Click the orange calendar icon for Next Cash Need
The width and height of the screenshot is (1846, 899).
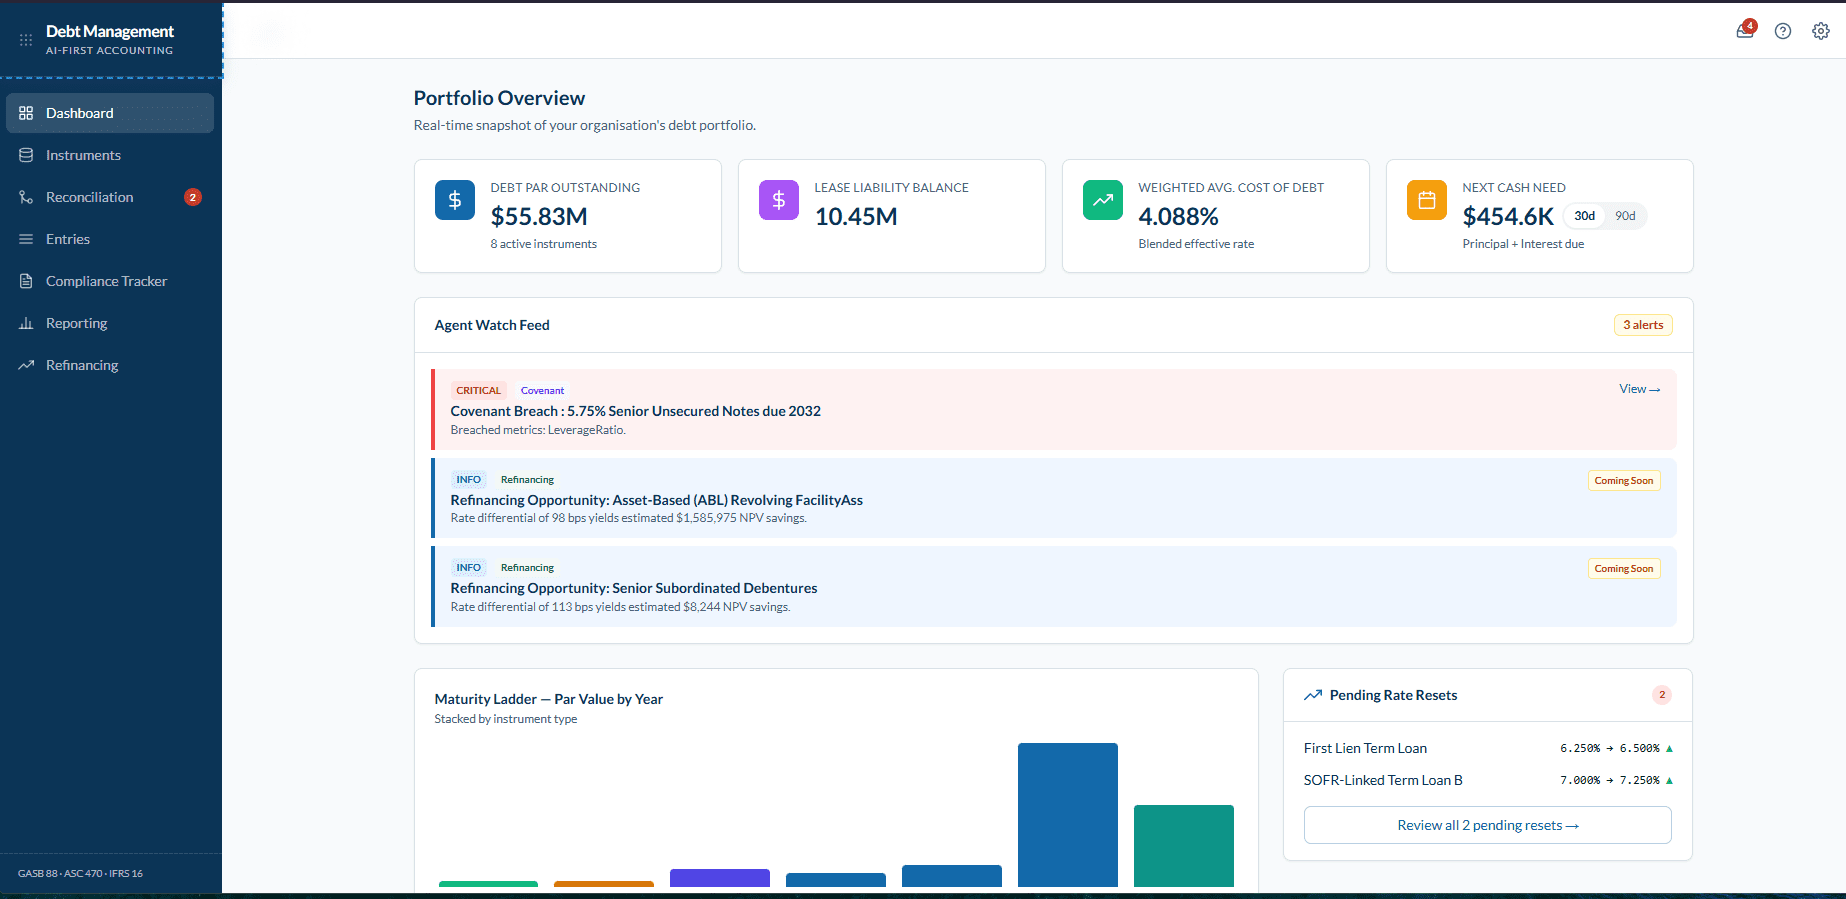1427,200
